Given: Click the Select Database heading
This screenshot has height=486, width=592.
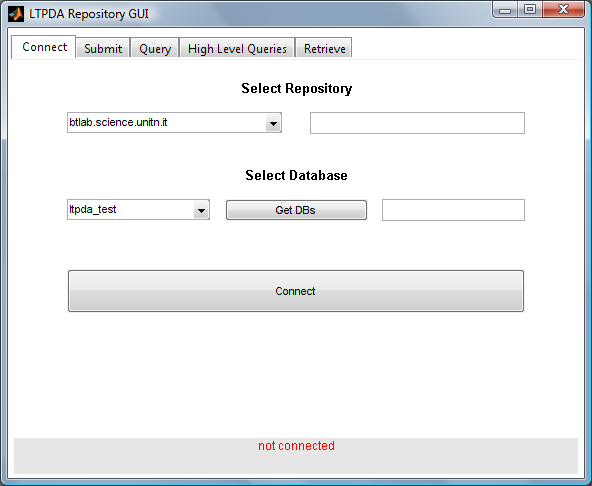Looking at the screenshot, I should 296,175.
